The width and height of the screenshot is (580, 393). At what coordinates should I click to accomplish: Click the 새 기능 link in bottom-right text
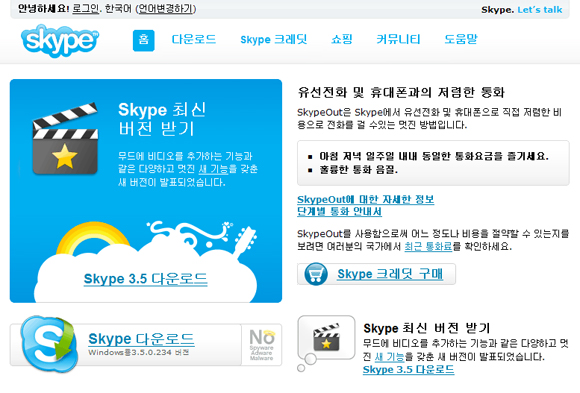pyautogui.click(x=390, y=357)
